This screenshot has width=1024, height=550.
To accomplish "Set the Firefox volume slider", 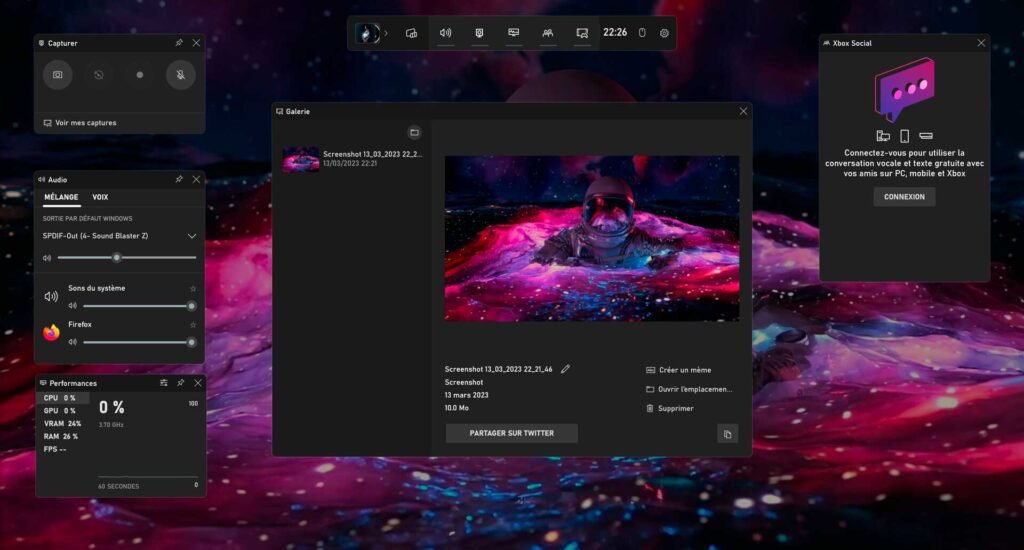I will 139,342.
